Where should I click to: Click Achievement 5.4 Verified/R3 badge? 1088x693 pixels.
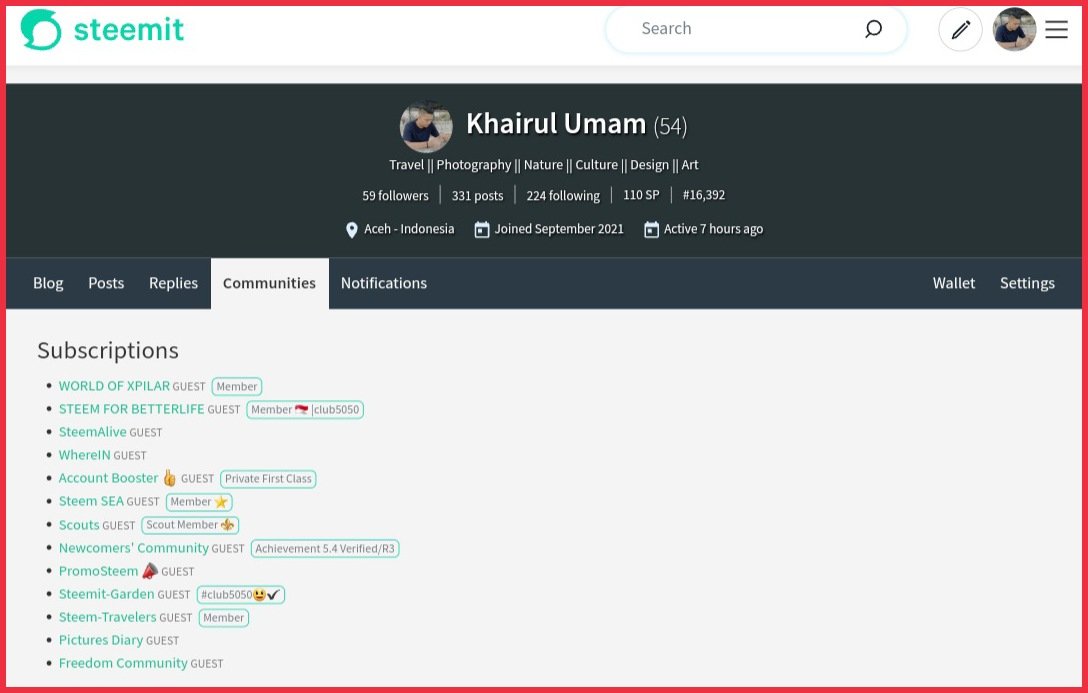(x=325, y=549)
